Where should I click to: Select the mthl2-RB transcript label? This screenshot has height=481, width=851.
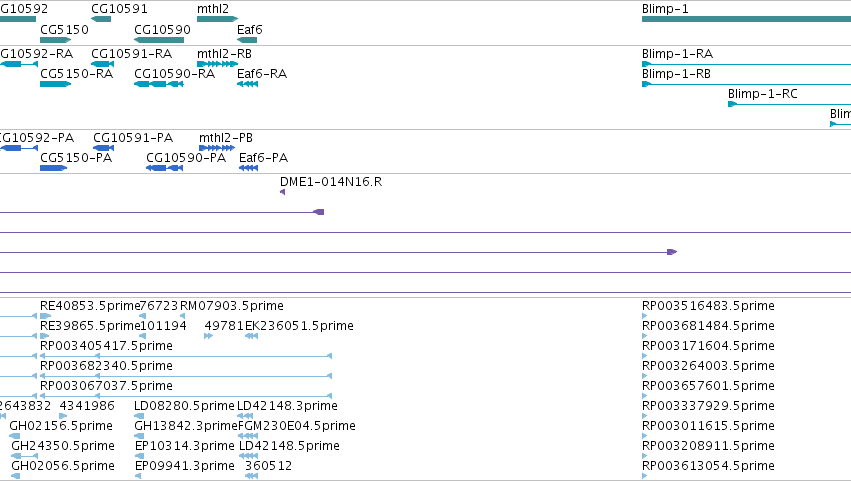(224, 54)
